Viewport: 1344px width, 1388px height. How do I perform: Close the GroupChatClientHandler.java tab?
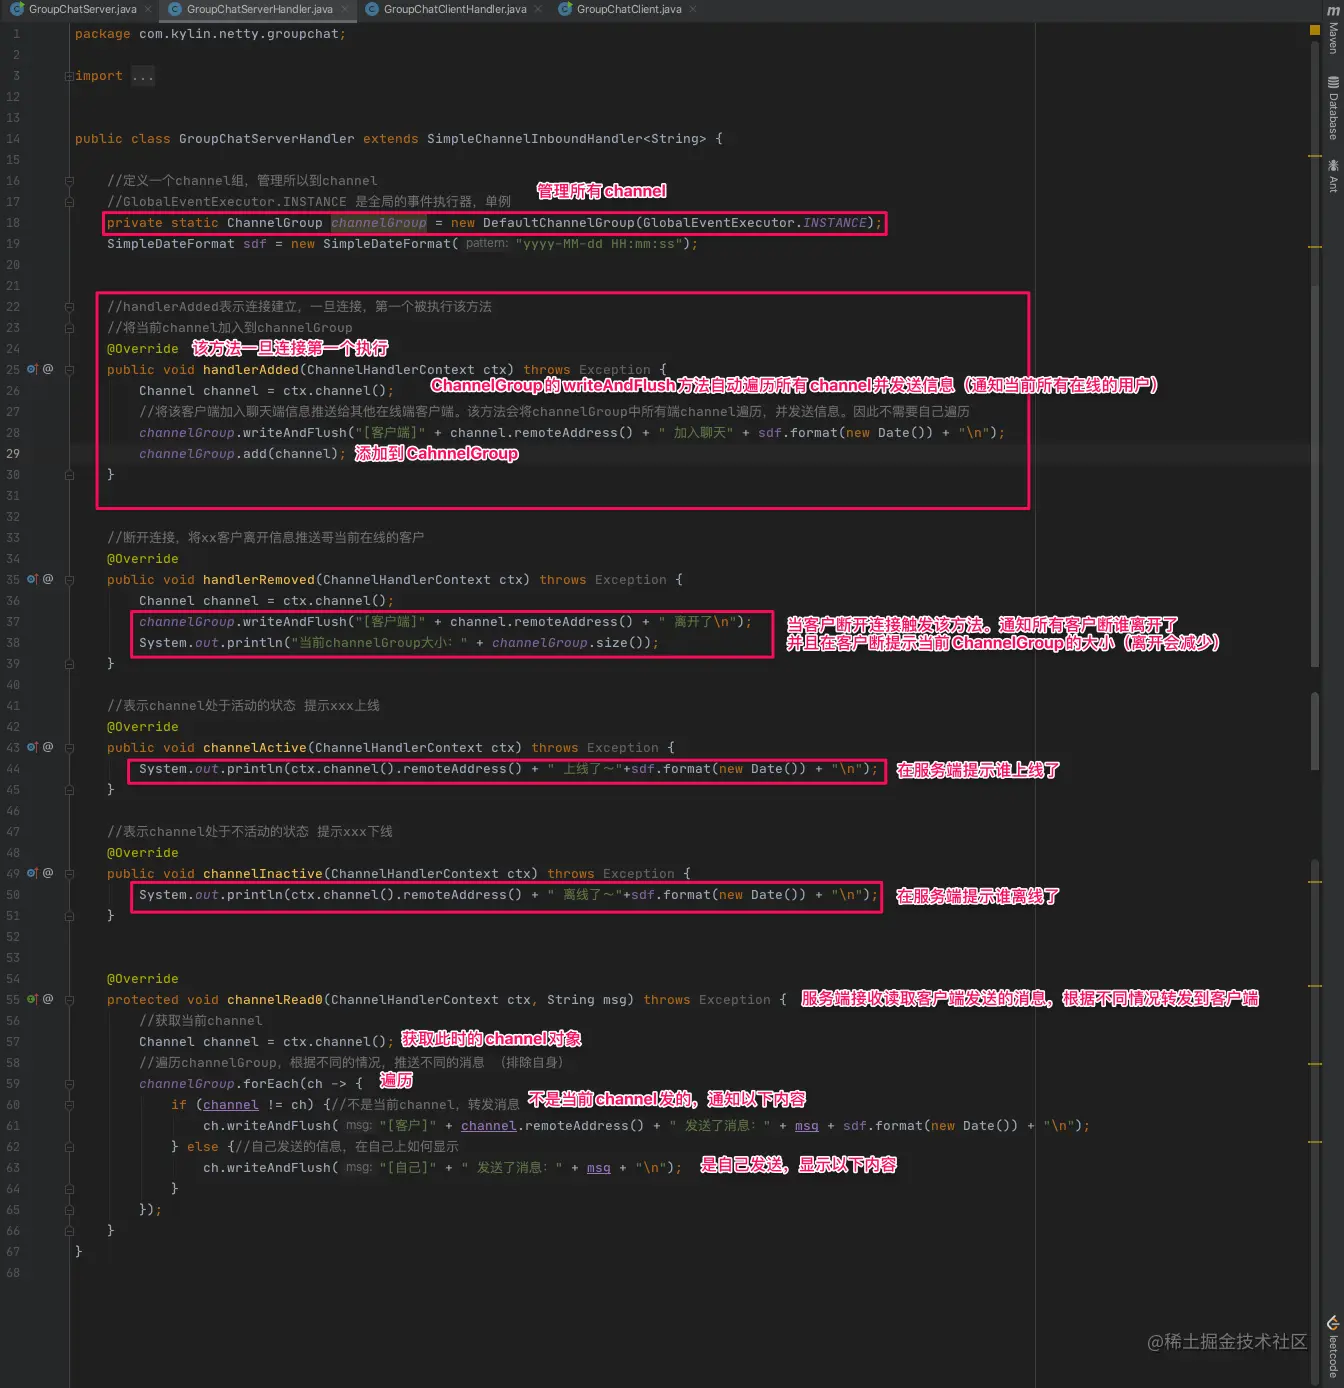[x=538, y=9]
